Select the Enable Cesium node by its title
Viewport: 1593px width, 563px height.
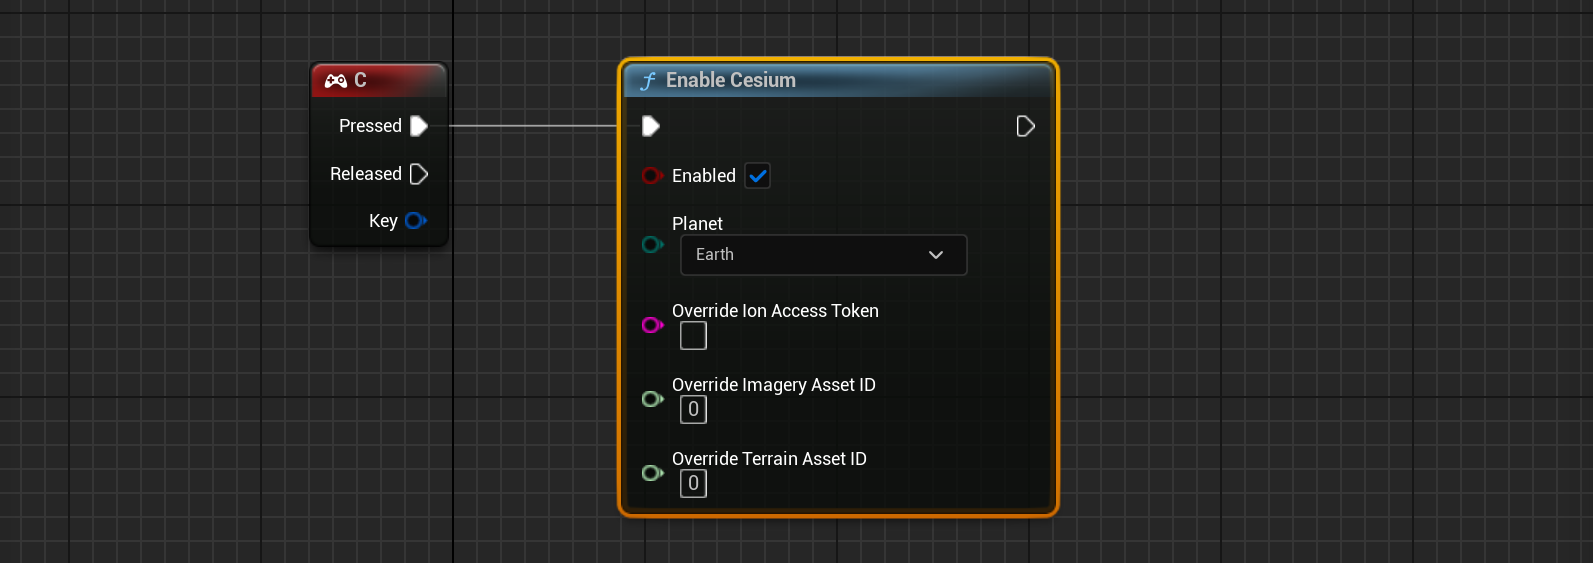730,81
